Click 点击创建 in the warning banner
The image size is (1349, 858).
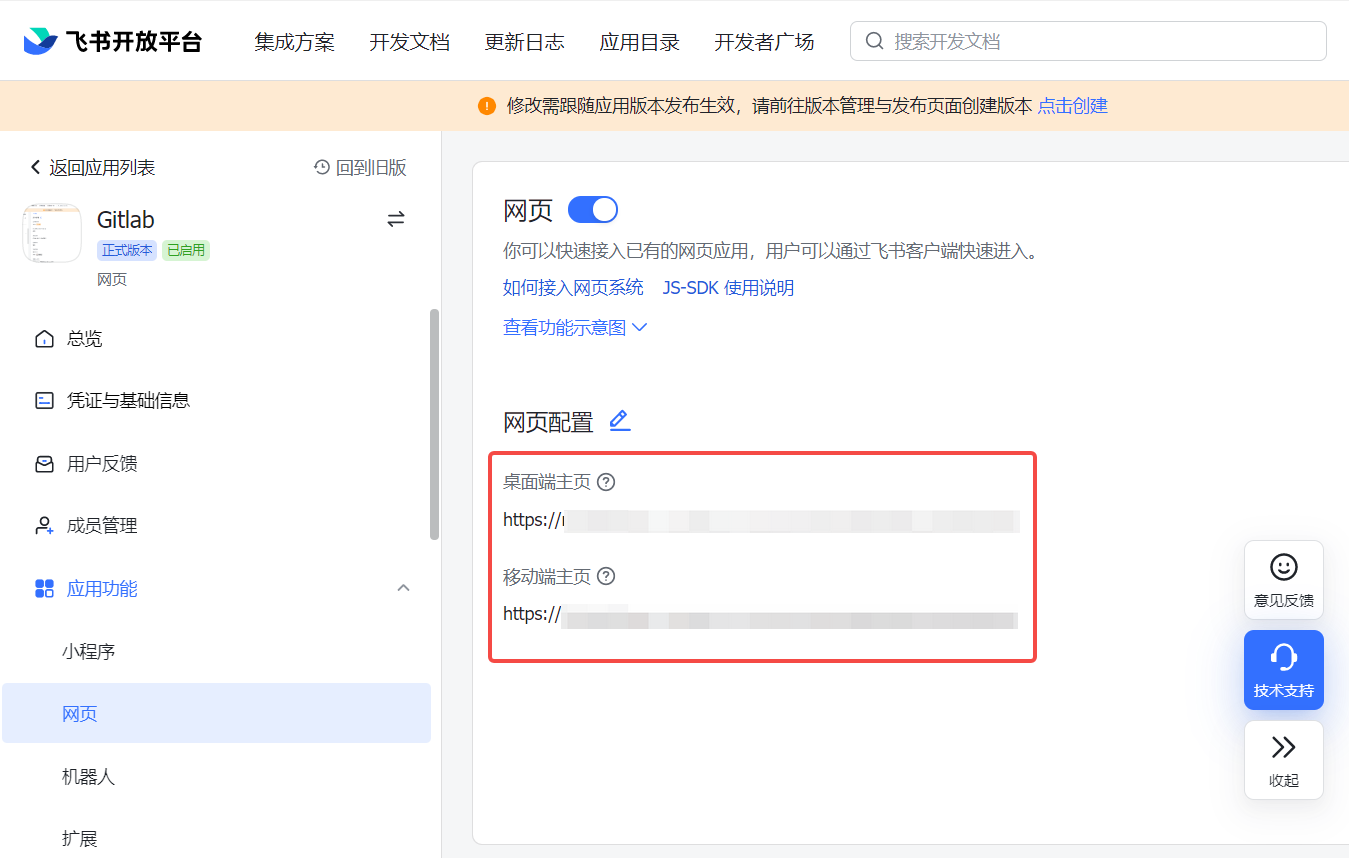pyautogui.click(x=1072, y=106)
